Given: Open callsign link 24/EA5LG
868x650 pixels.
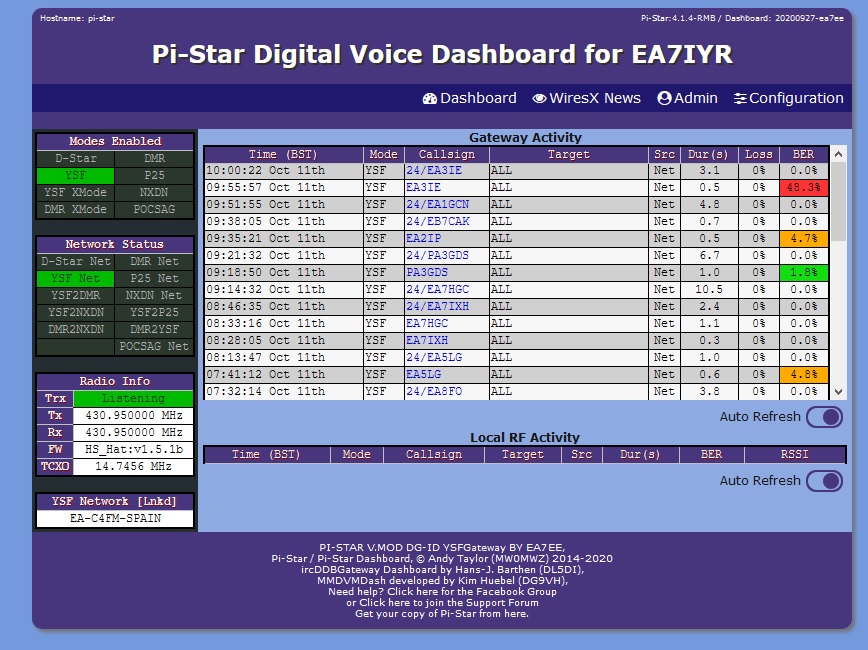Looking at the screenshot, I should (x=434, y=358).
